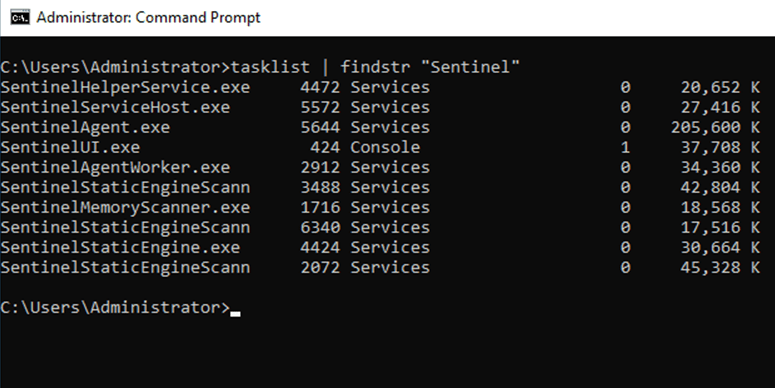Click memory value 45,328 K
The height and width of the screenshot is (388, 775).
pyautogui.click(x=720, y=267)
